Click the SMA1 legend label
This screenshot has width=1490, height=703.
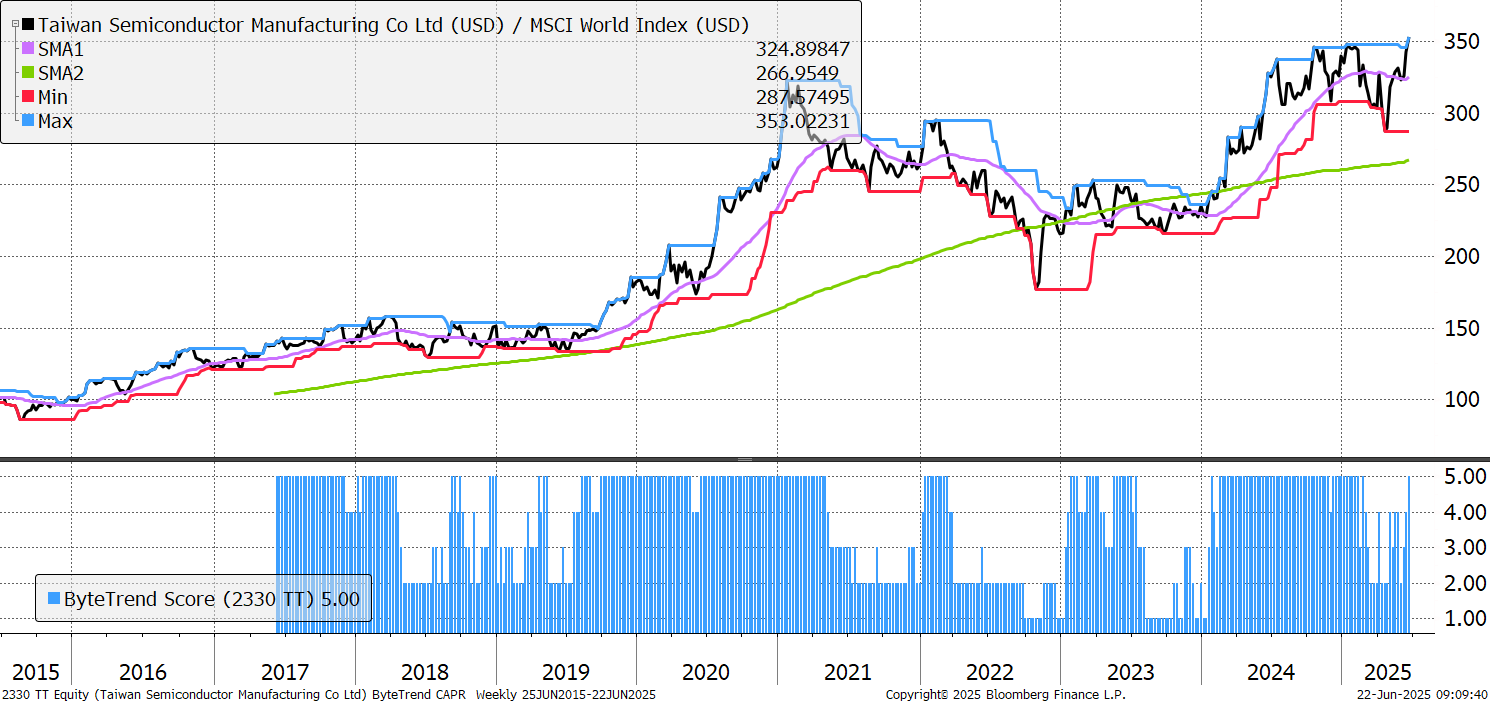tap(63, 49)
